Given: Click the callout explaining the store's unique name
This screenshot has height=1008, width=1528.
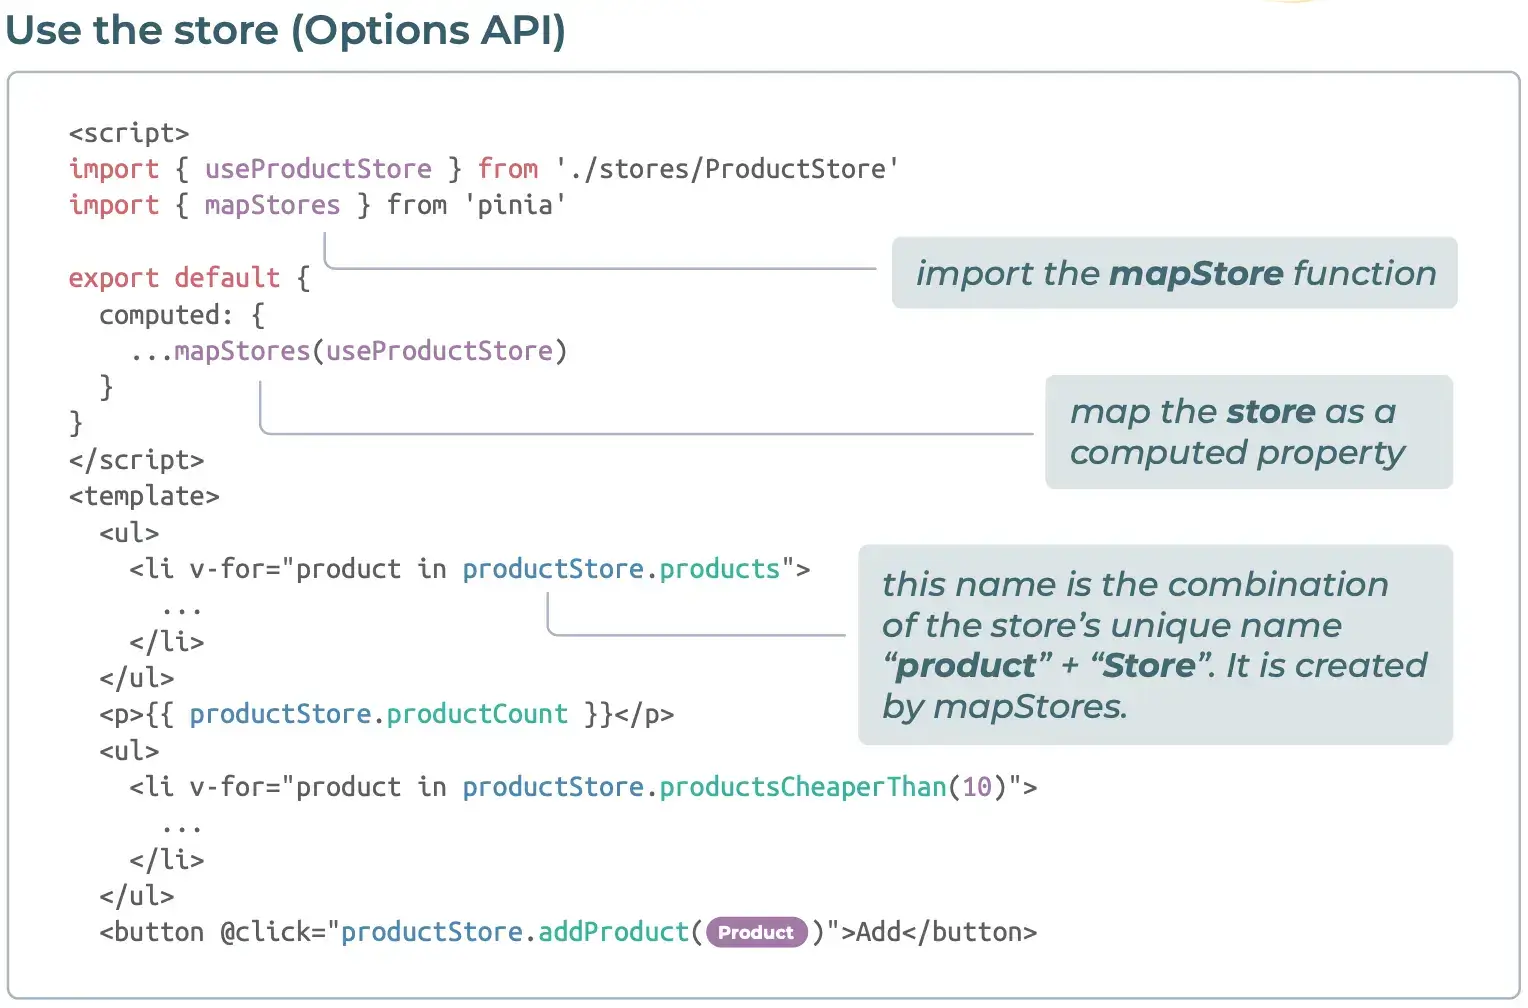Looking at the screenshot, I should 1154,645.
